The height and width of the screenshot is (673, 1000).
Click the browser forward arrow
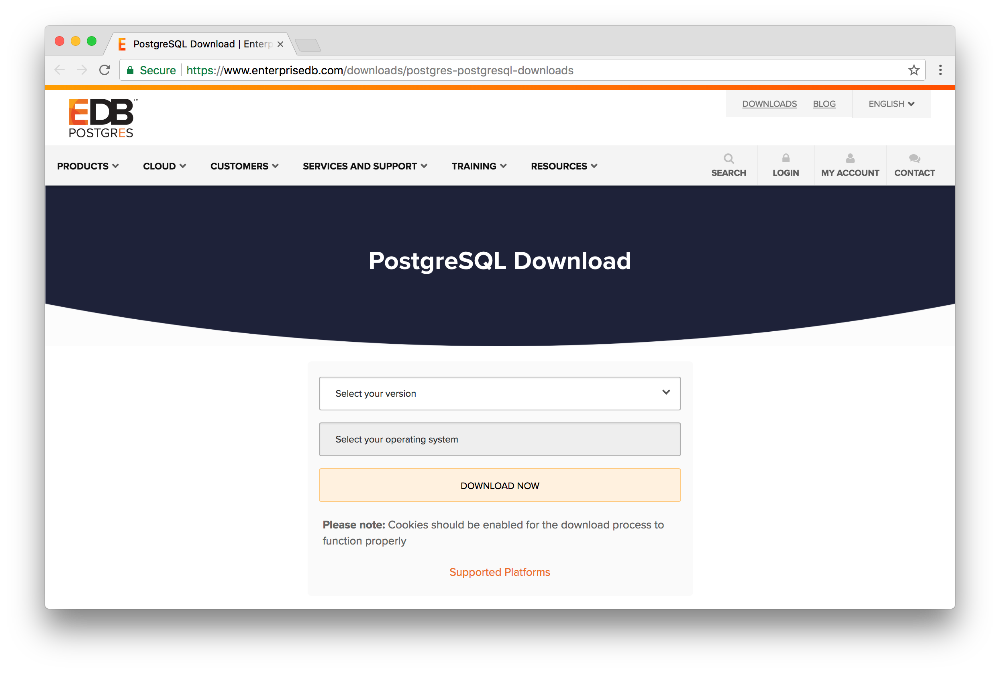82,70
